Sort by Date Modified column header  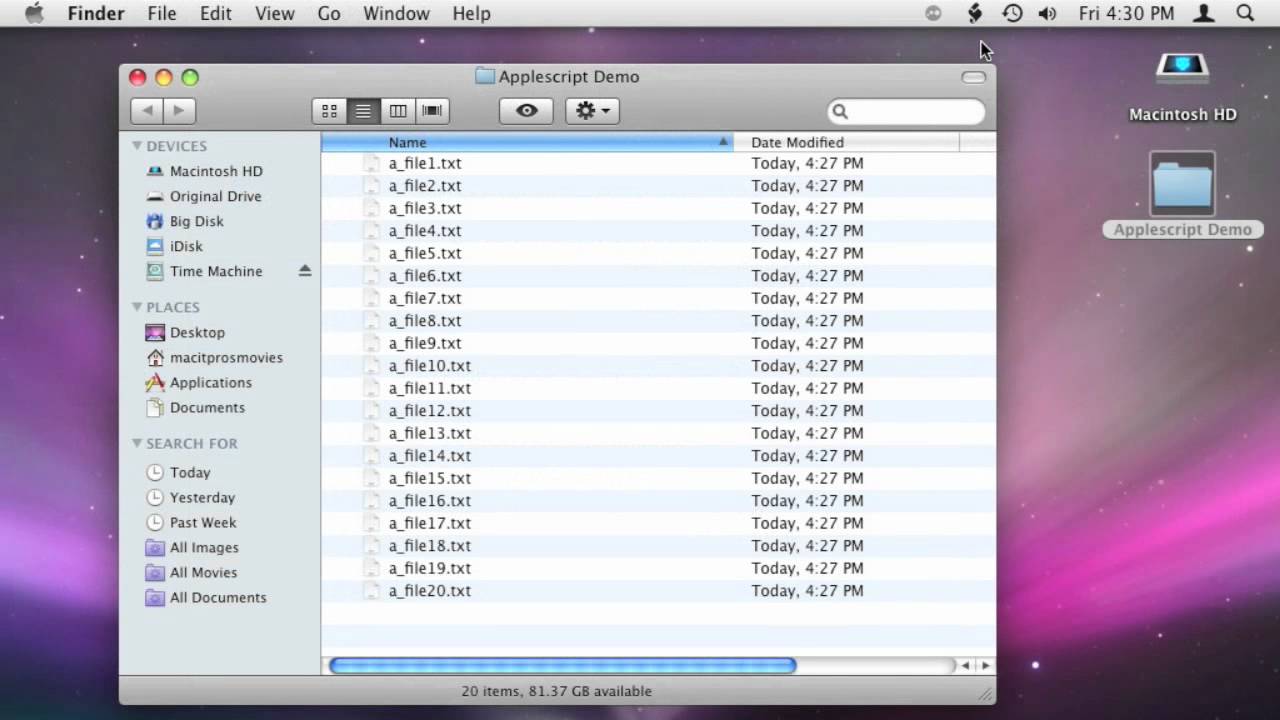pos(846,142)
